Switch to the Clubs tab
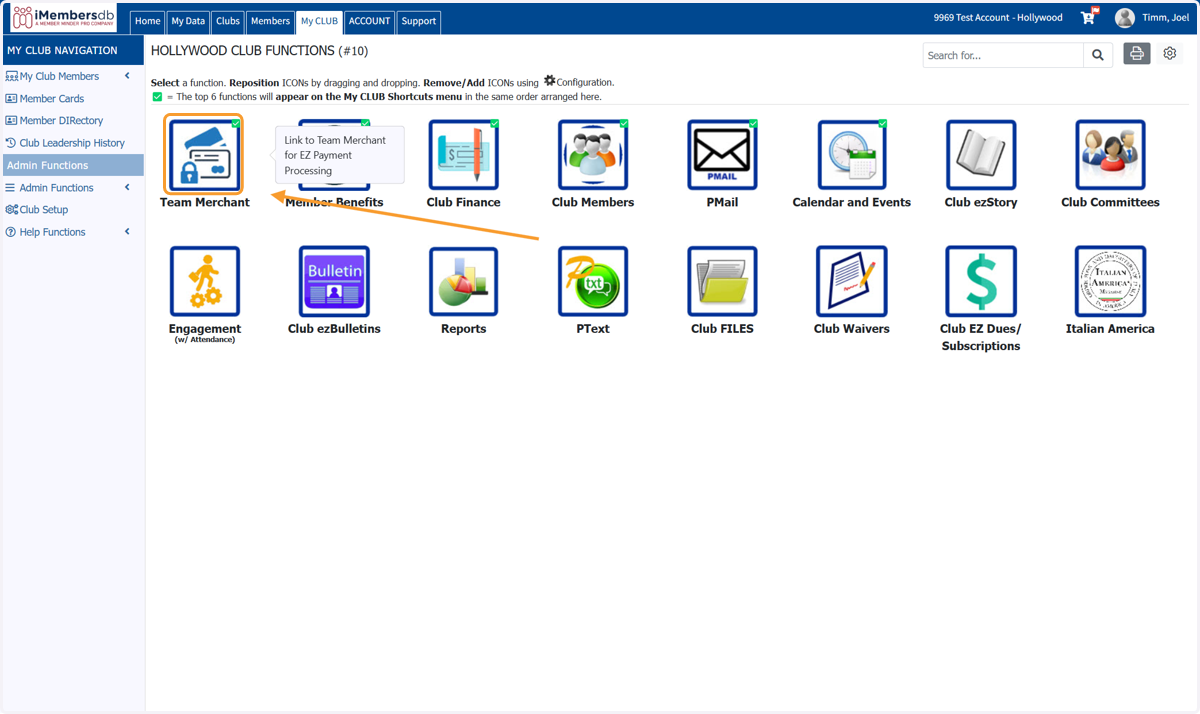Screen dimensions: 1200x714 tap(228, 21)
